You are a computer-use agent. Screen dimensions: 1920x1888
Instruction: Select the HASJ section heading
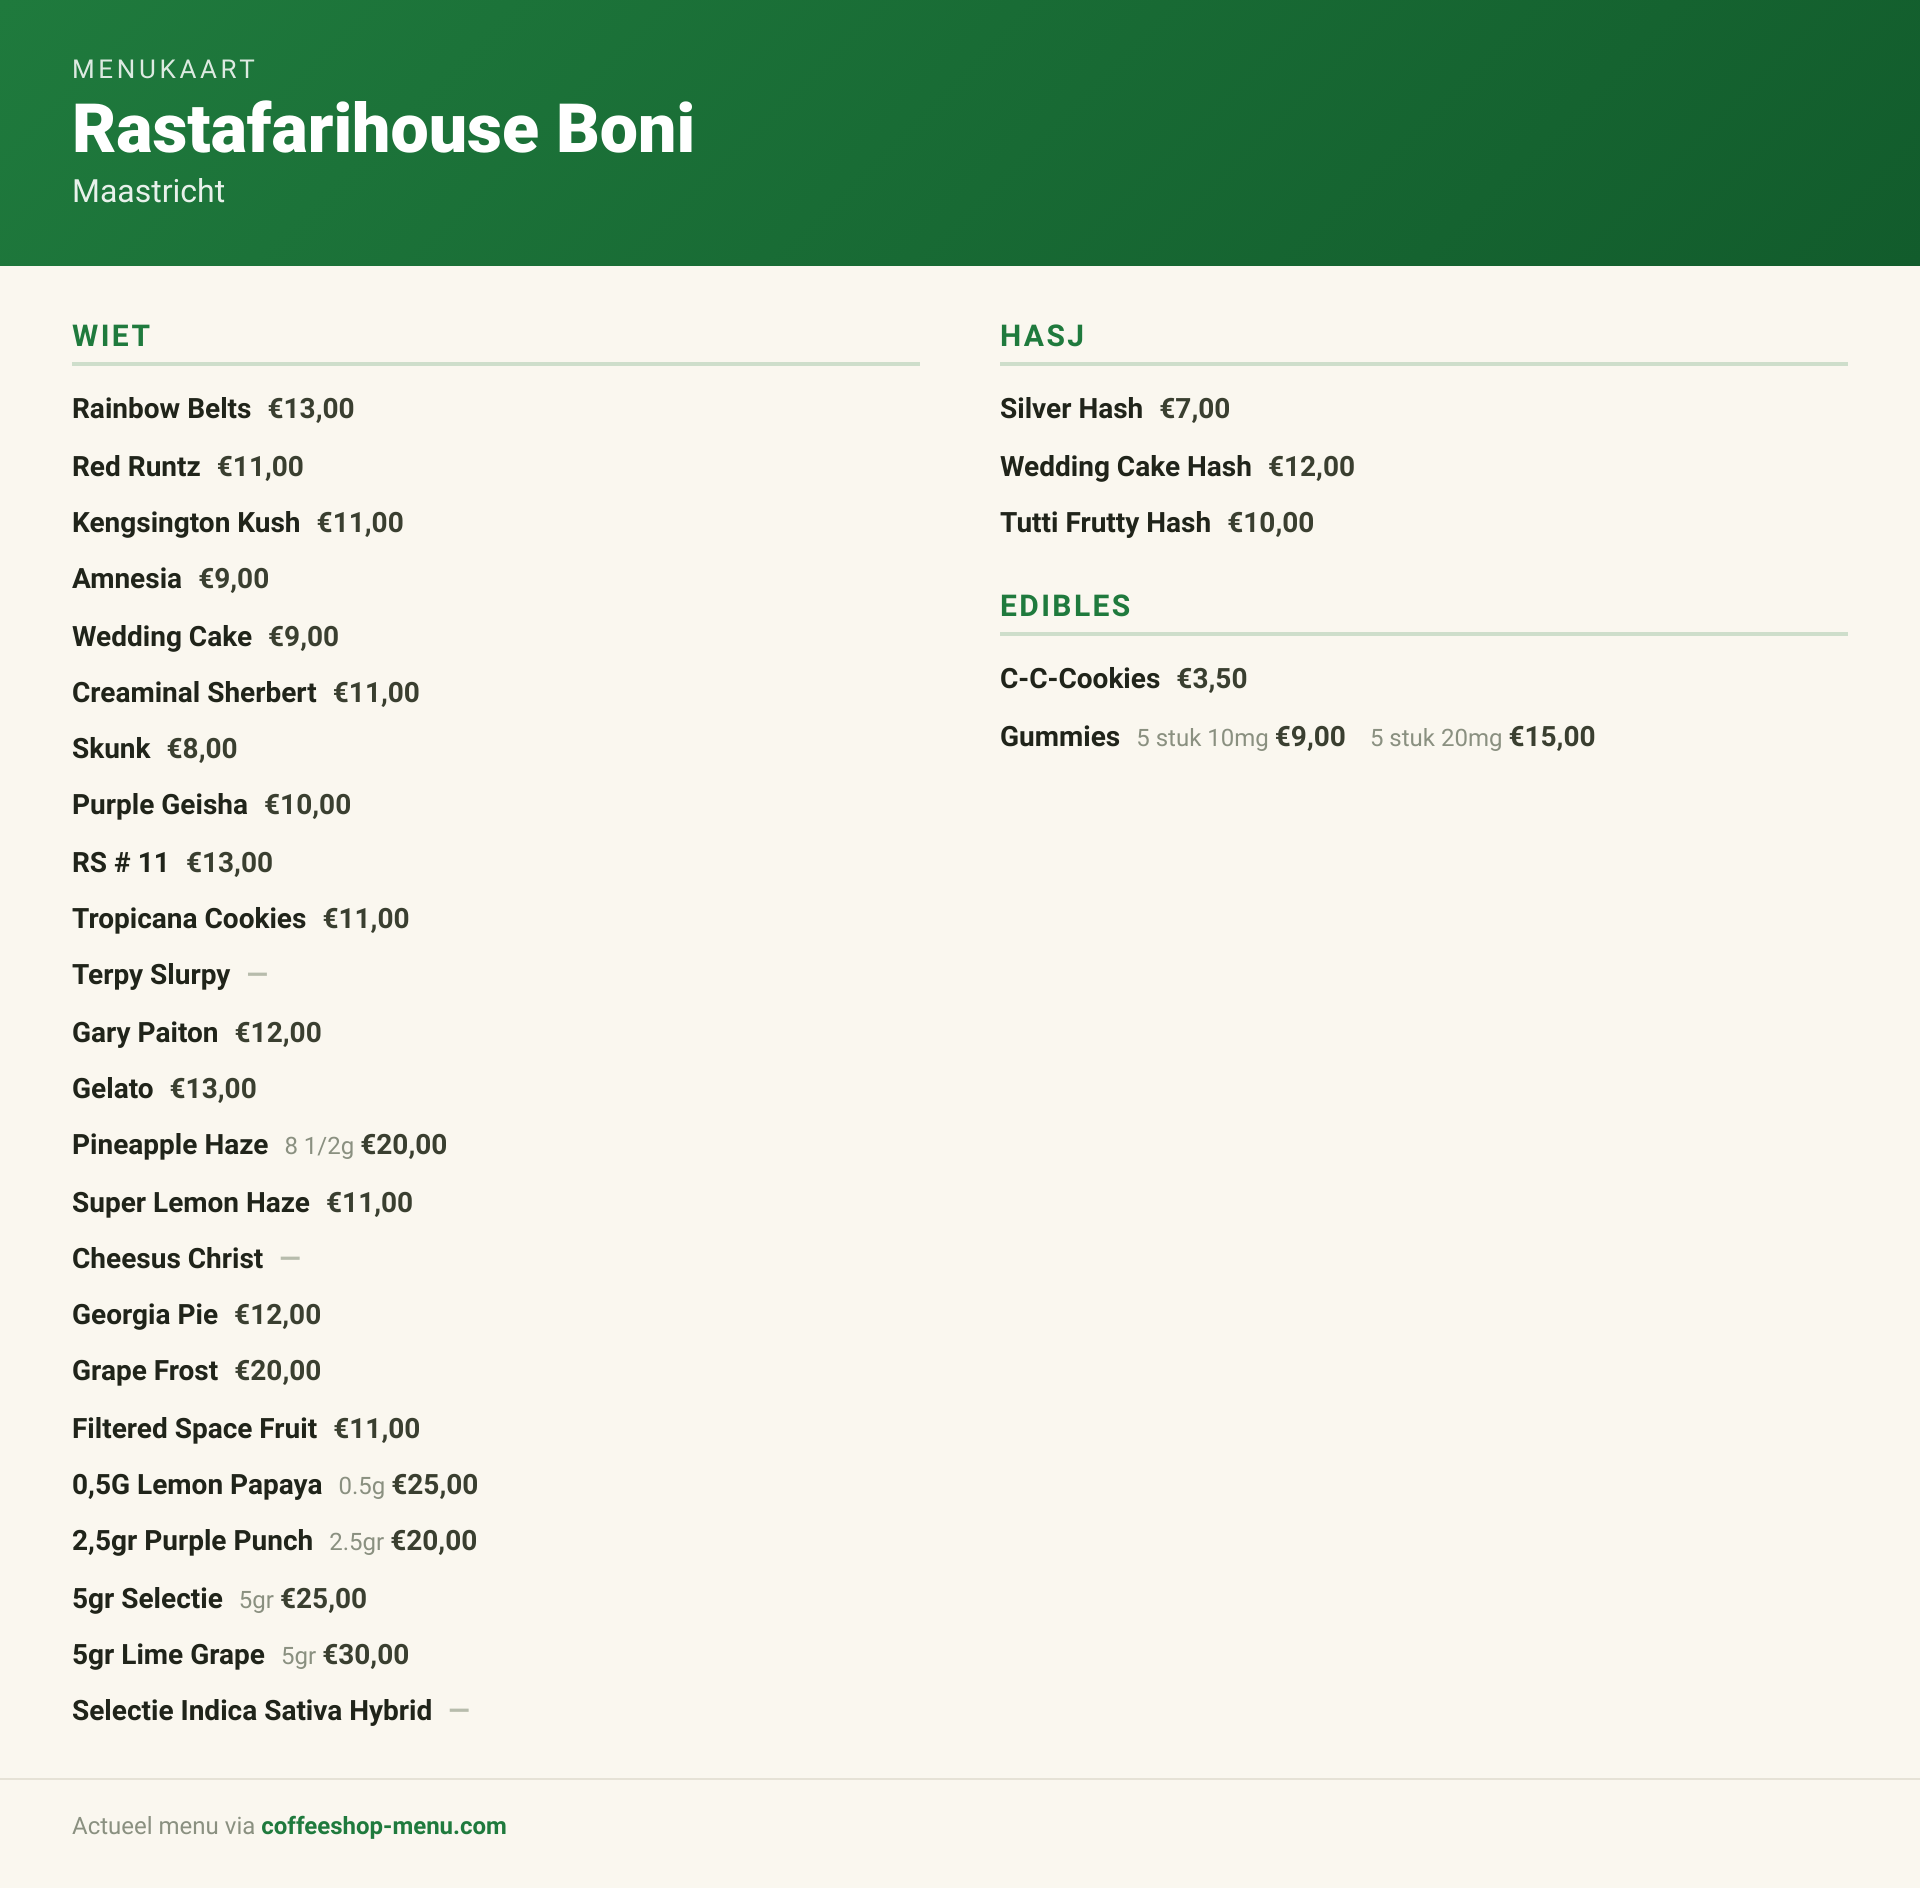tap(1042, 336)
